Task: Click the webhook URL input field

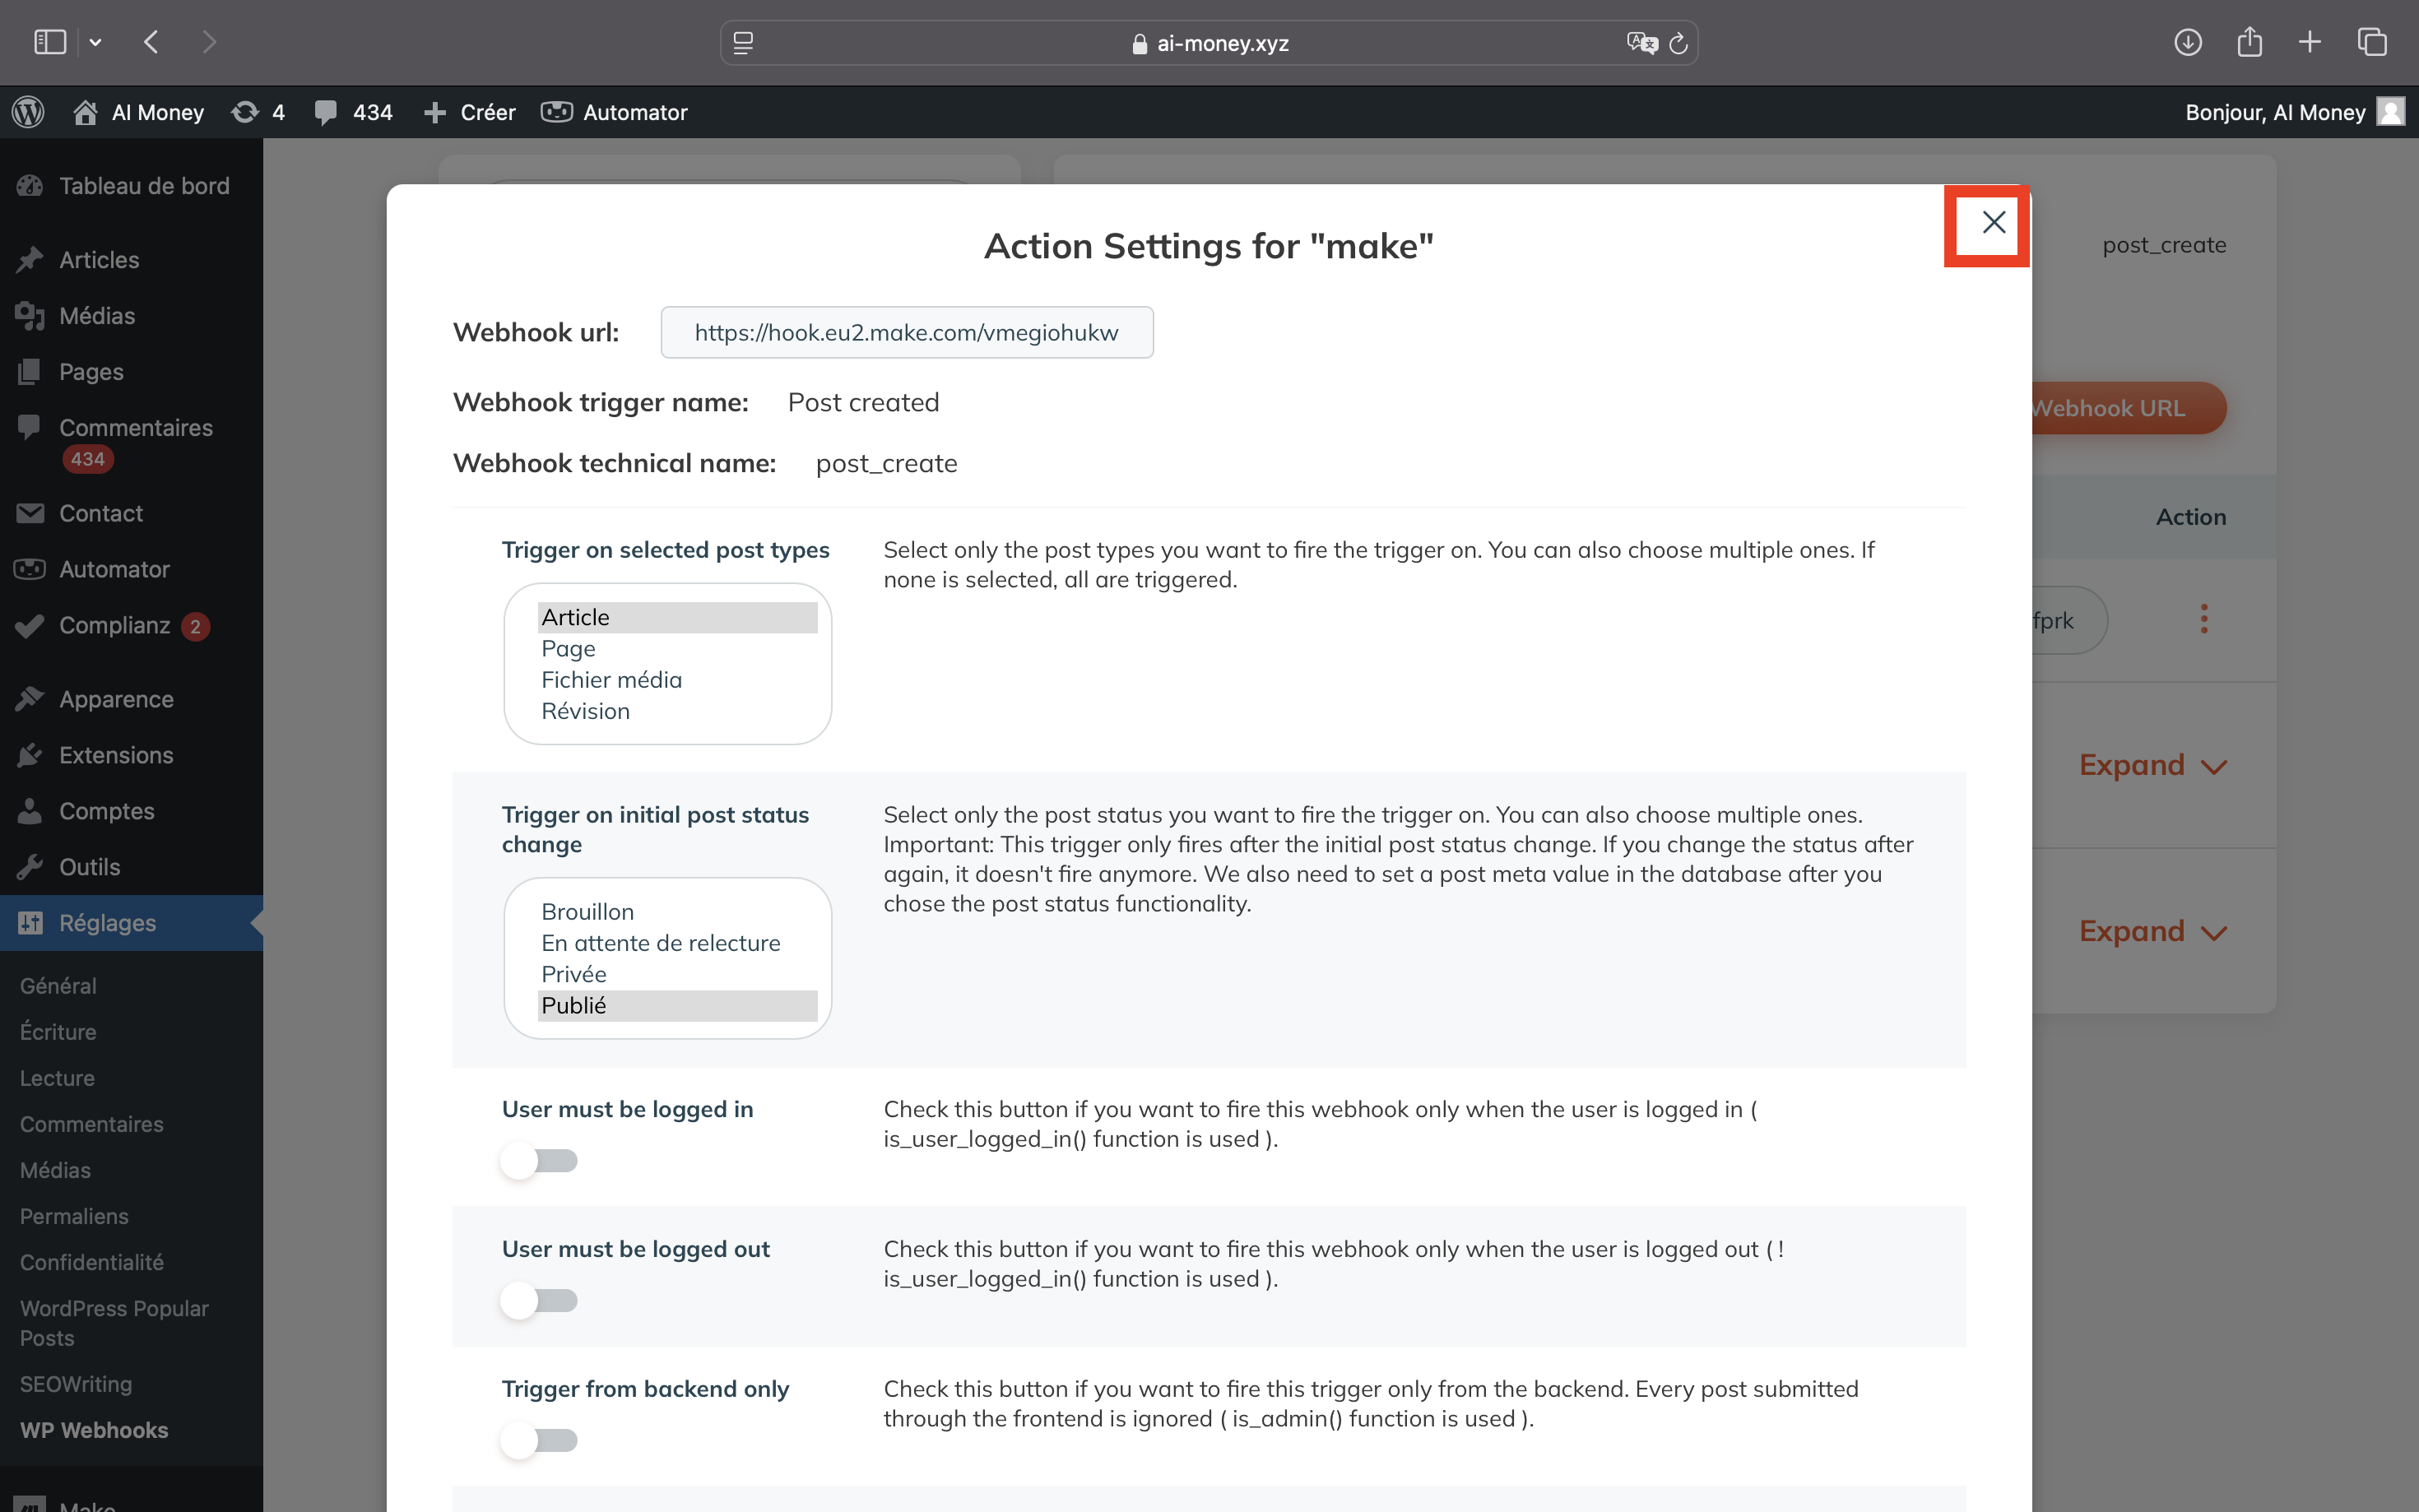Action: (x=906, y=331)
